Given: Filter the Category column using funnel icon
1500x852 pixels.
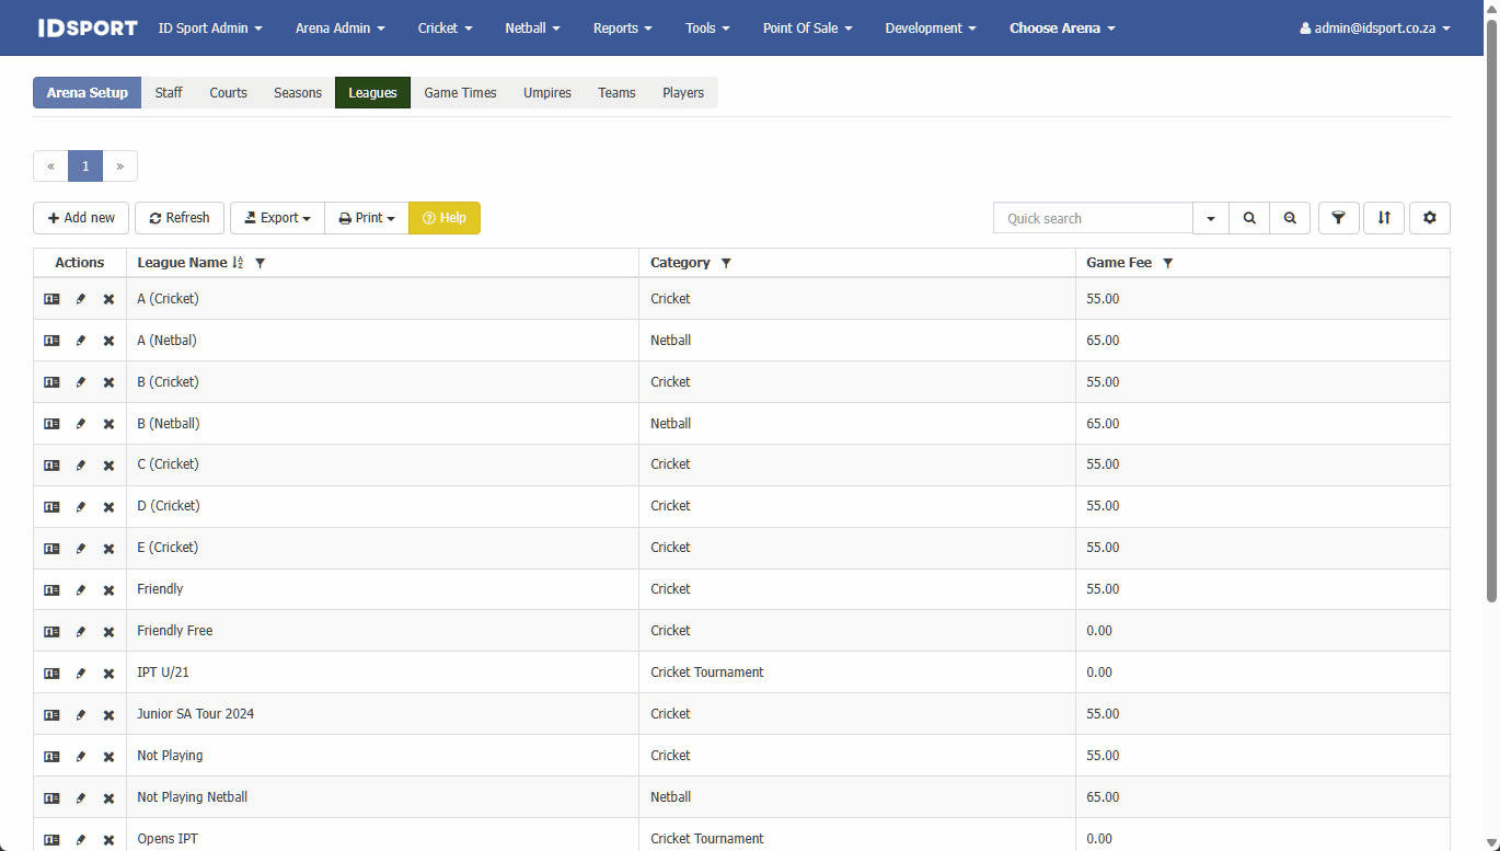Looking at the screenshot, I should (x=726, y=263).
